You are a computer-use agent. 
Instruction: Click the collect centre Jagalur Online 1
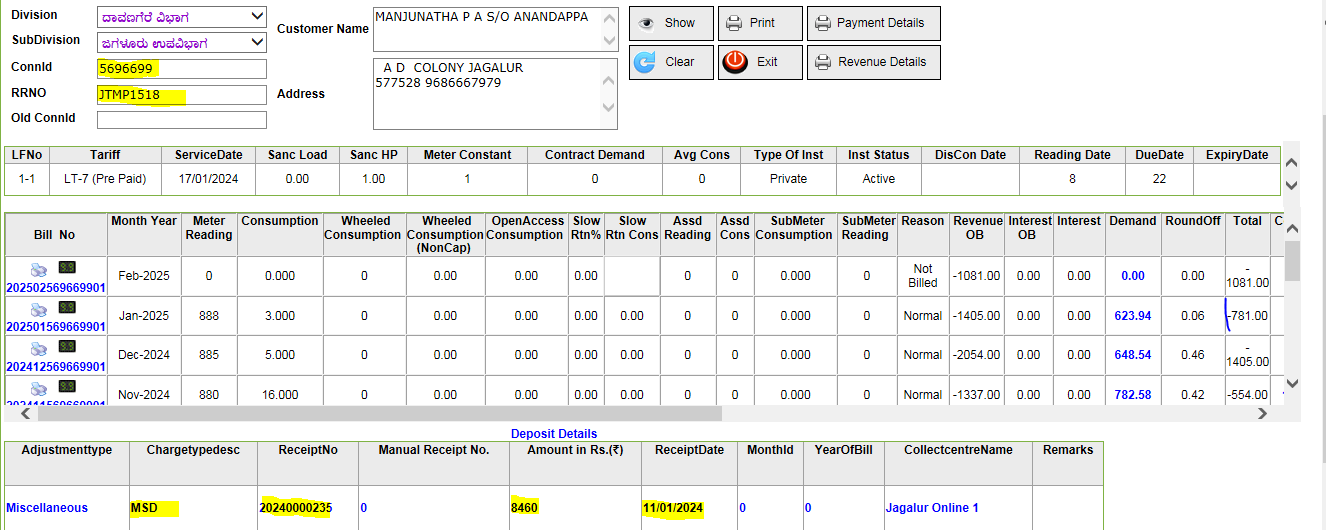tap(932, 508)
